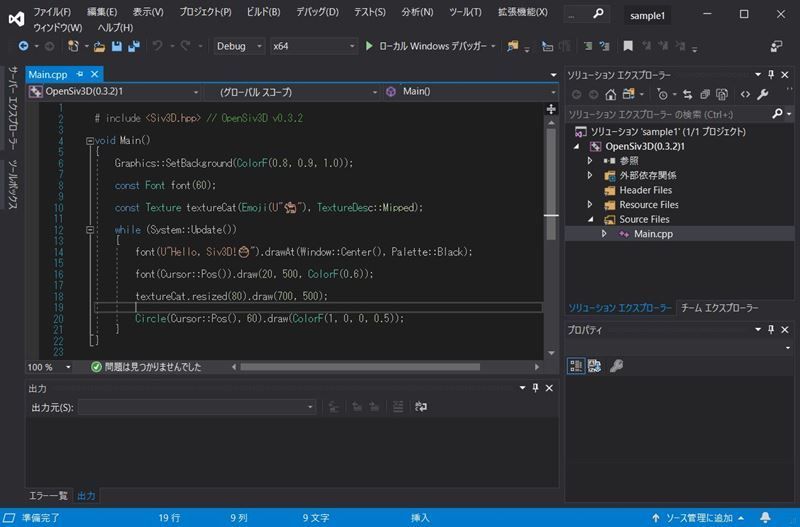The width and height of the screenshot is (800, 527).
Task: Click the bookmark icon in toolbar
Action: (628, 46)
